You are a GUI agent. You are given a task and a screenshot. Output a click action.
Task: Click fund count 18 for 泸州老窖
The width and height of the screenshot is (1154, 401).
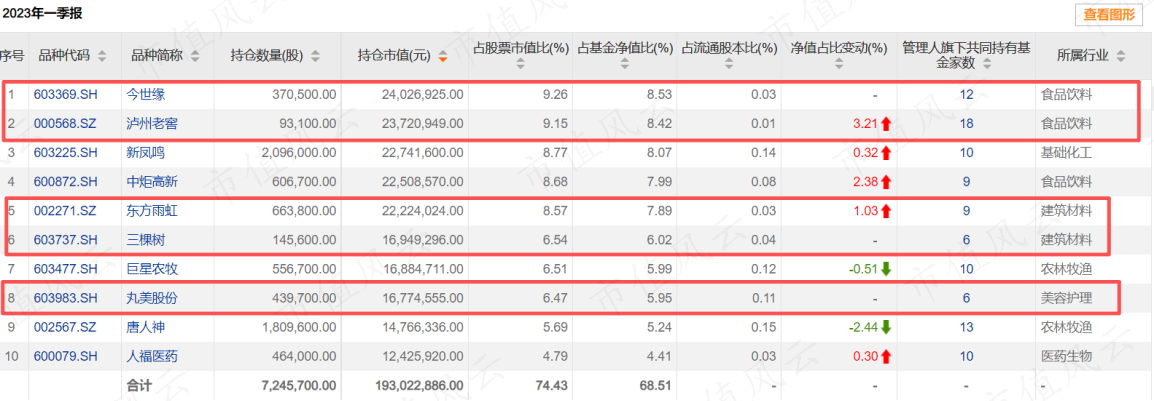tap(966, 124)
